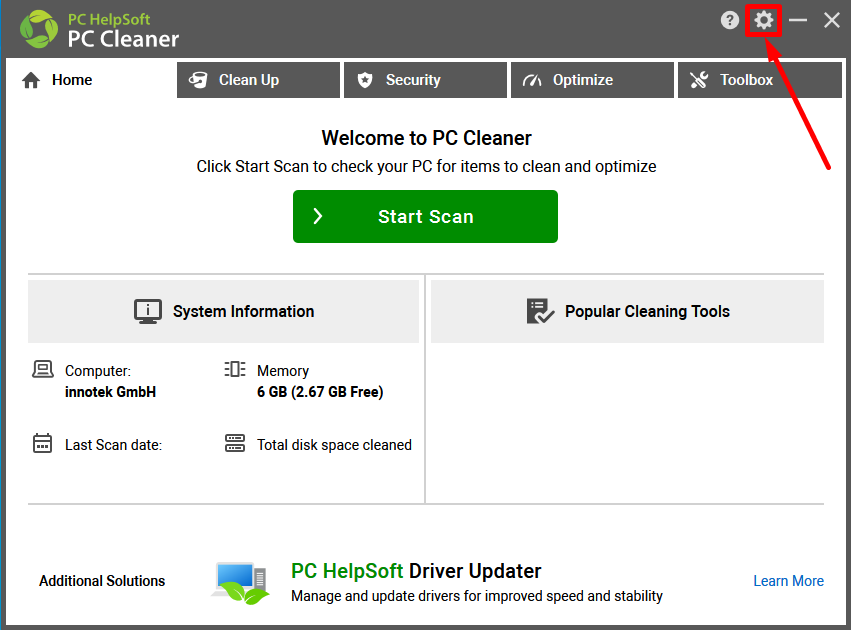Select the 'innotek GmbH' computer value
Screen dimensions: 851x630
coord(110,392)
